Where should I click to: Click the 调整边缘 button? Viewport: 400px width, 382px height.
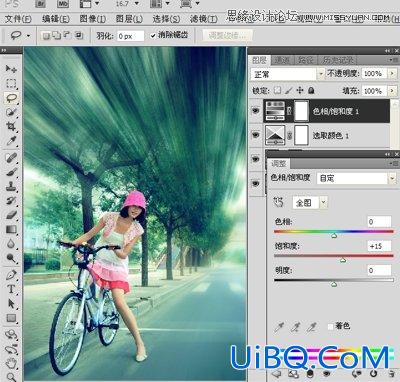[227, 35]
